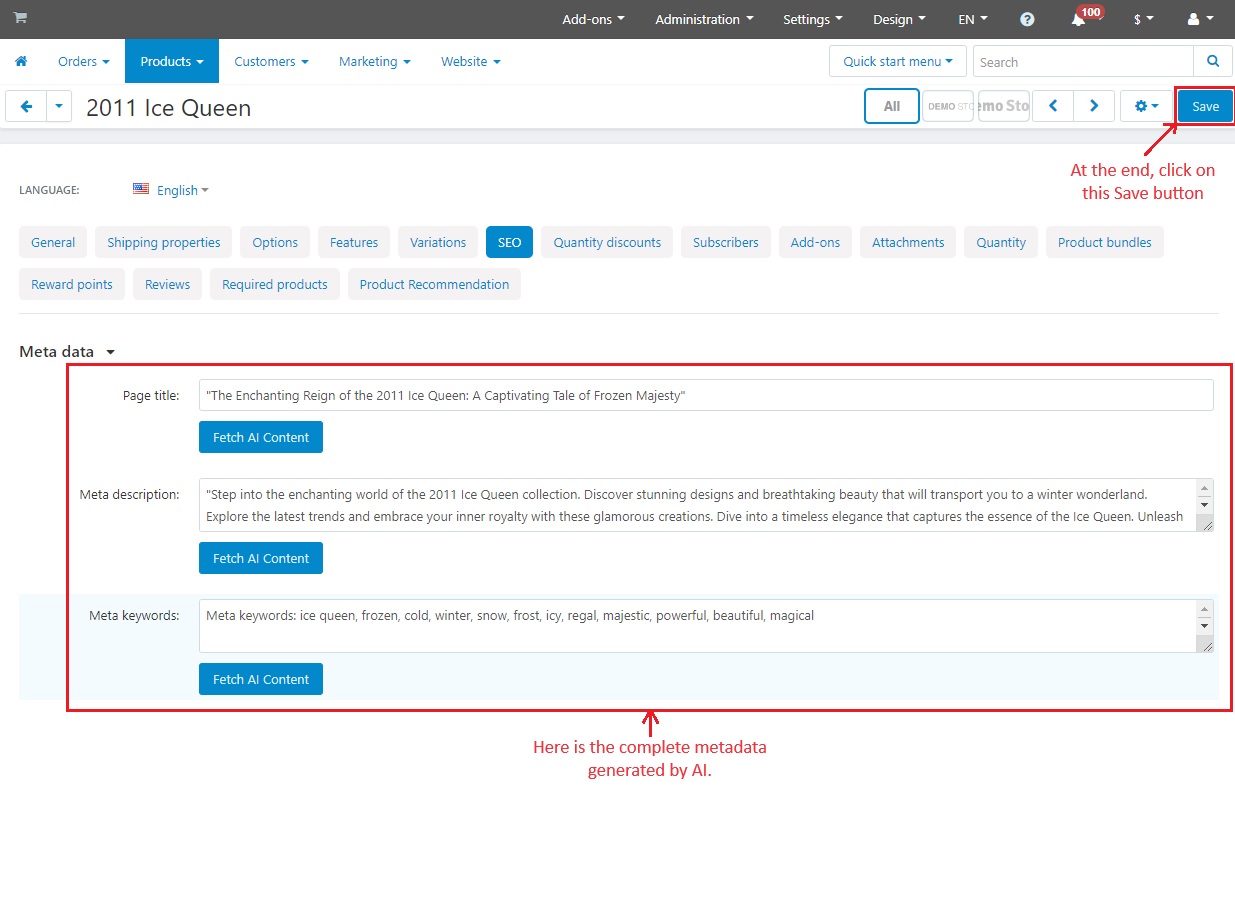Switch to the Reviews tab

point(167,284)
